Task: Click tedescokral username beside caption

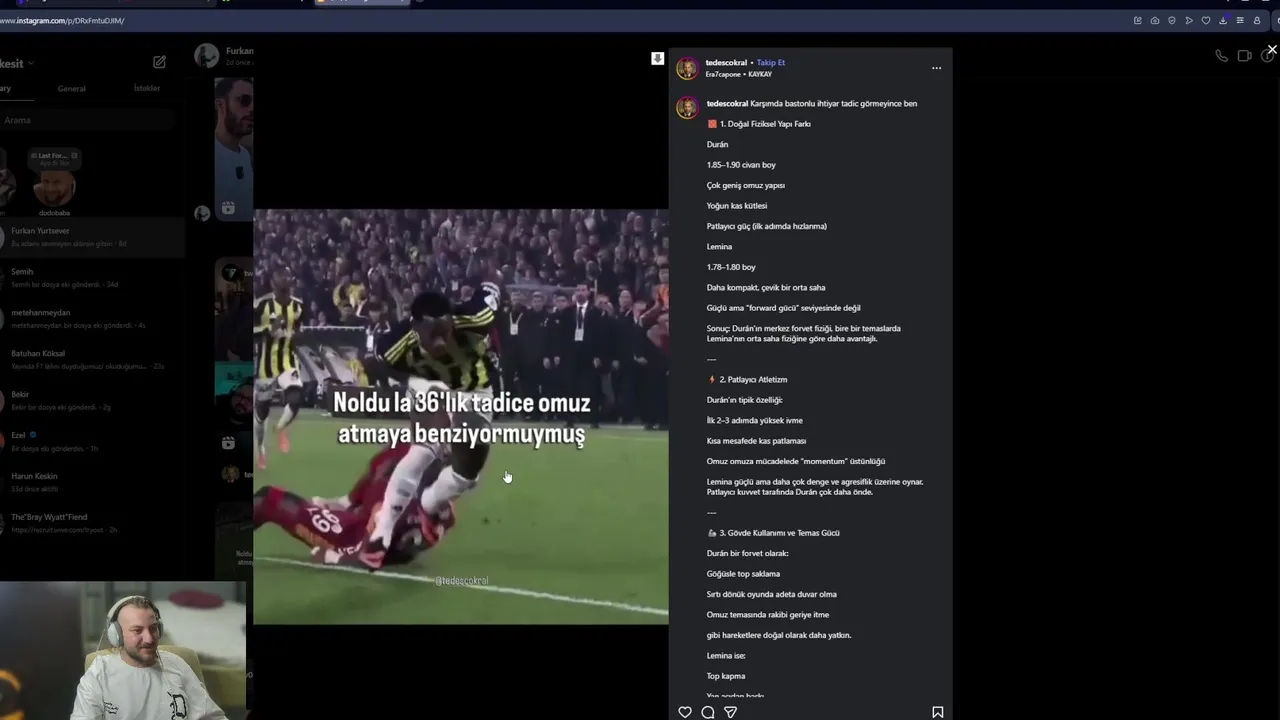Action: 727,103
